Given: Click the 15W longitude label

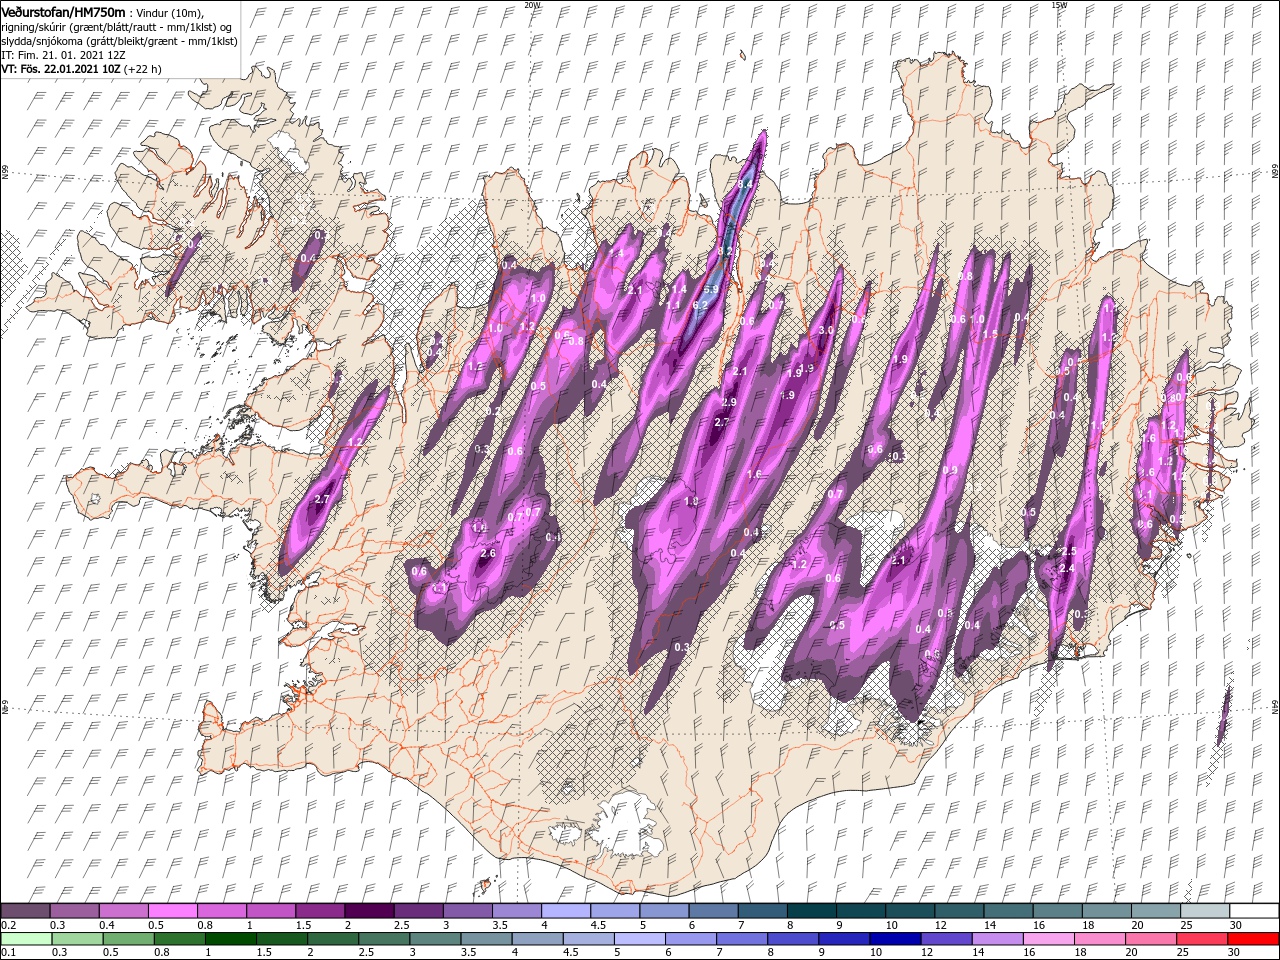Looking at the screenshot, I should click(x=1059, y=4).
